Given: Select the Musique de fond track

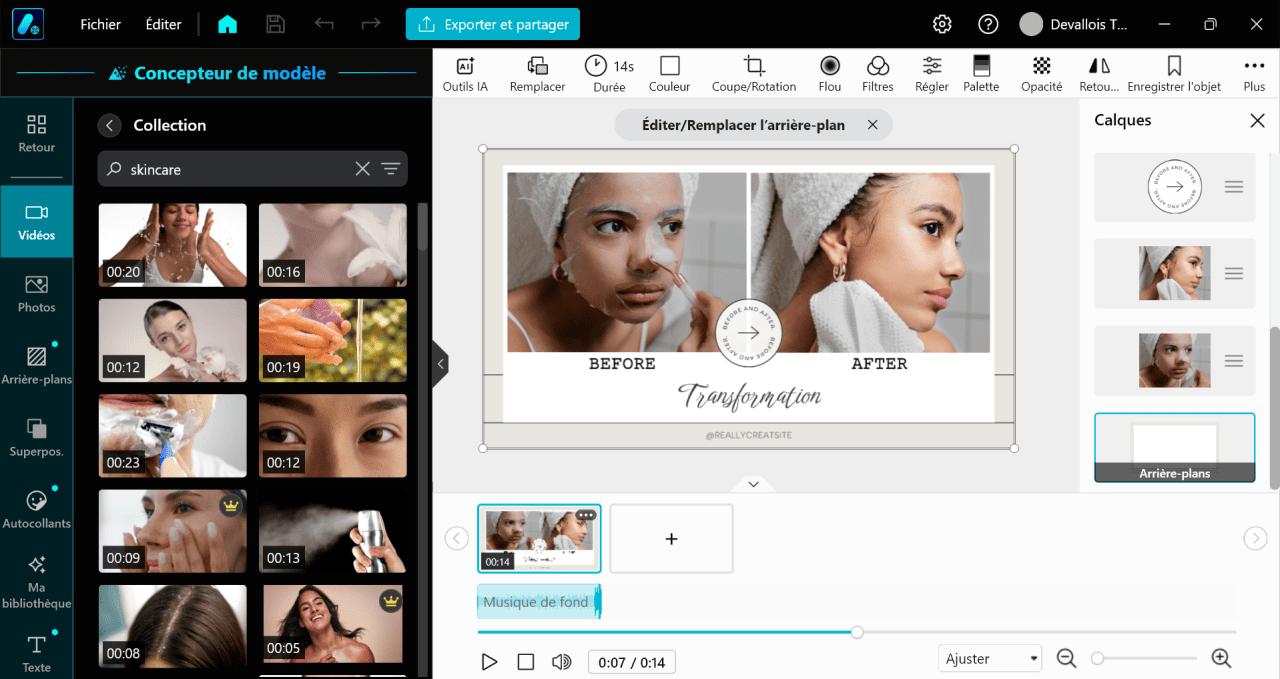Looking at the screenshot, I should [539, 602].
